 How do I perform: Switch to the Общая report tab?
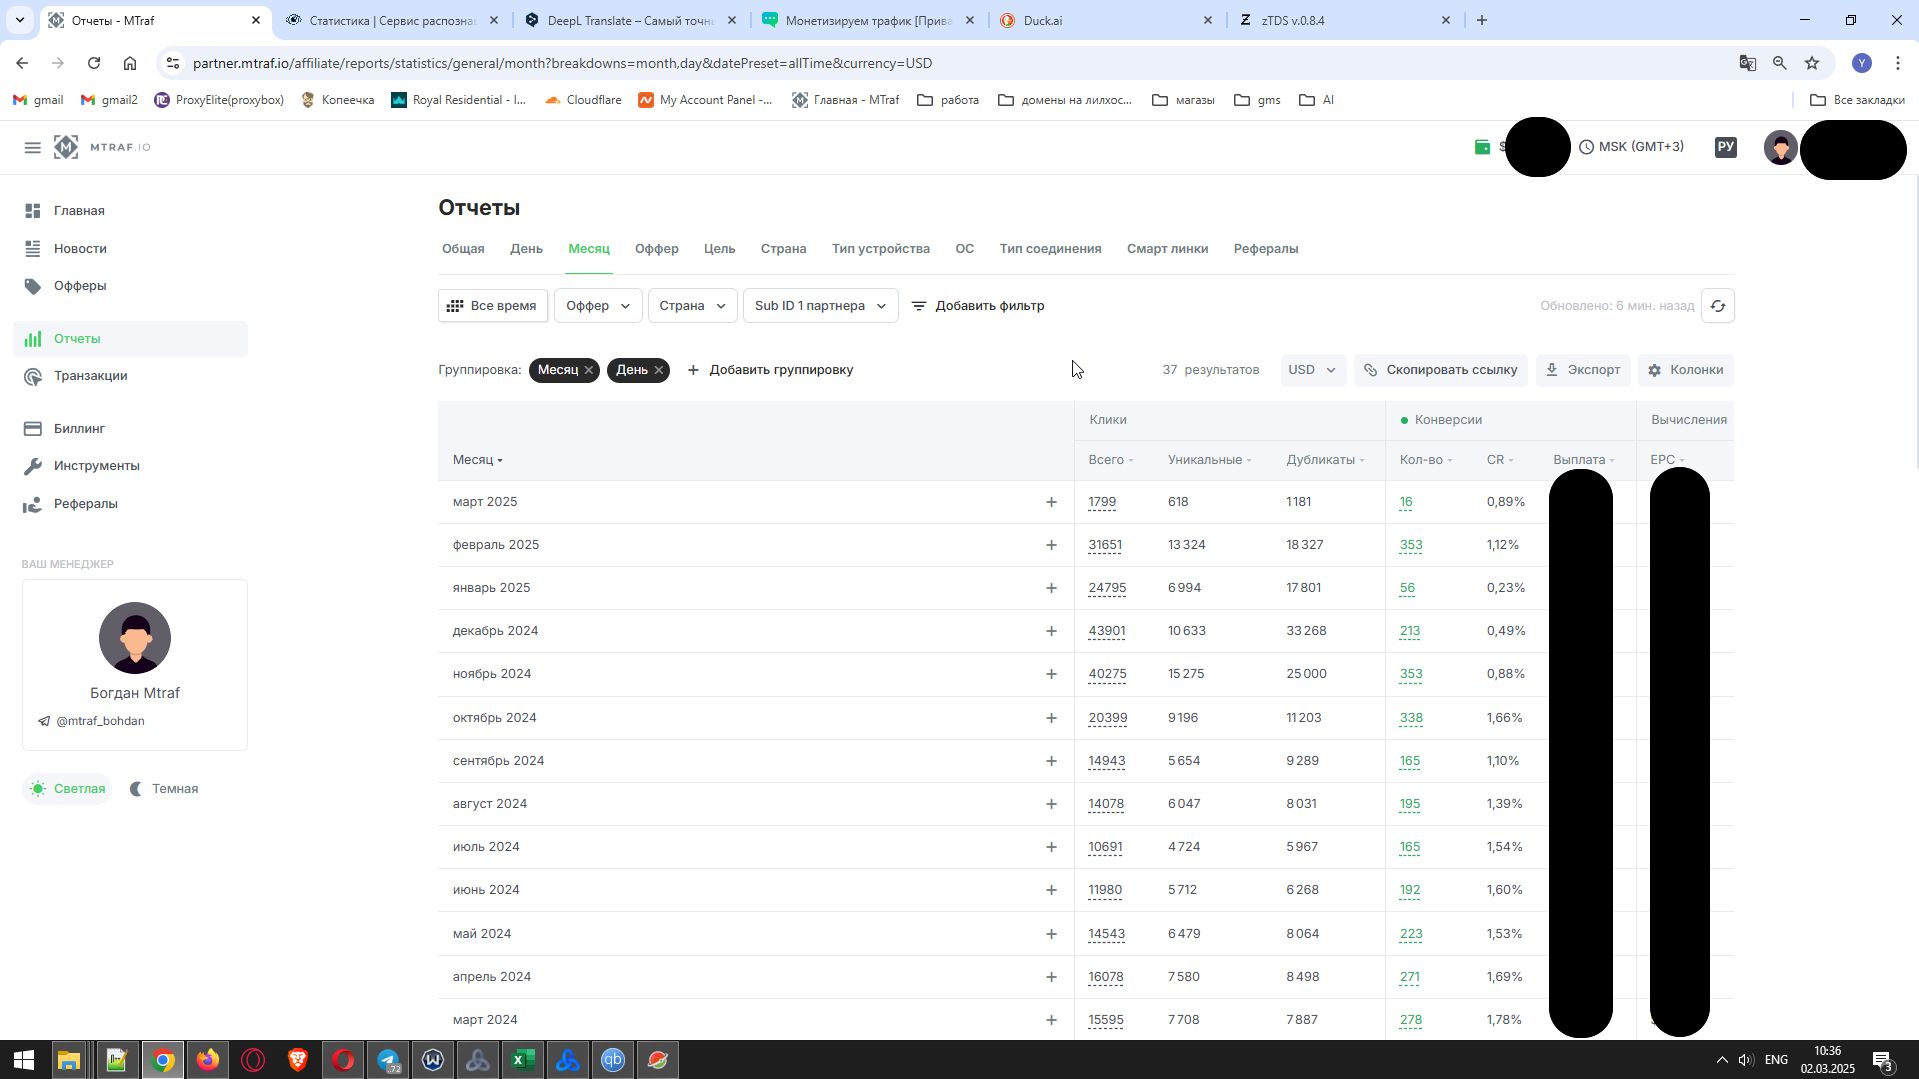point(463,249)
